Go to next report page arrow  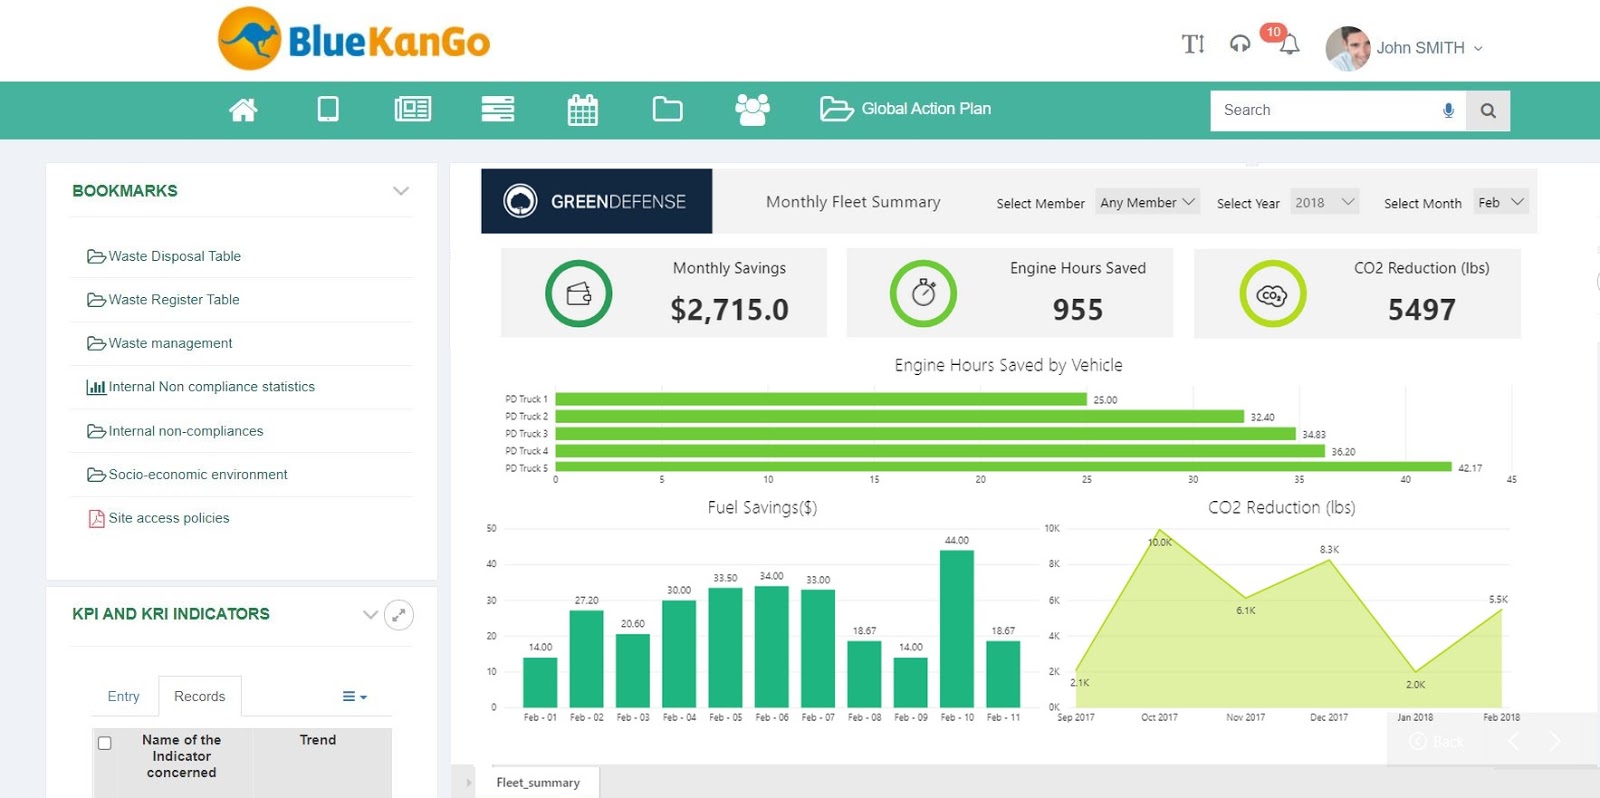coord(1554,741)
